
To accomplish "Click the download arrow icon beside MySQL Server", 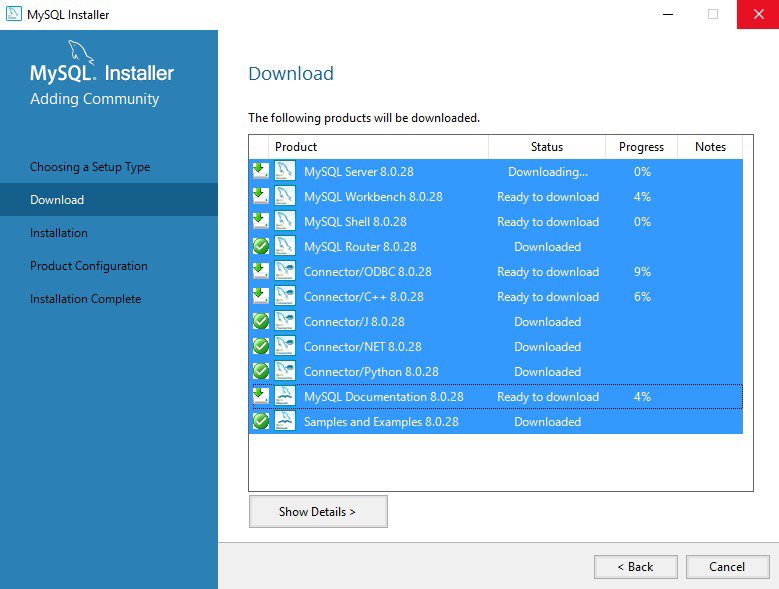I will click(260, 171).
